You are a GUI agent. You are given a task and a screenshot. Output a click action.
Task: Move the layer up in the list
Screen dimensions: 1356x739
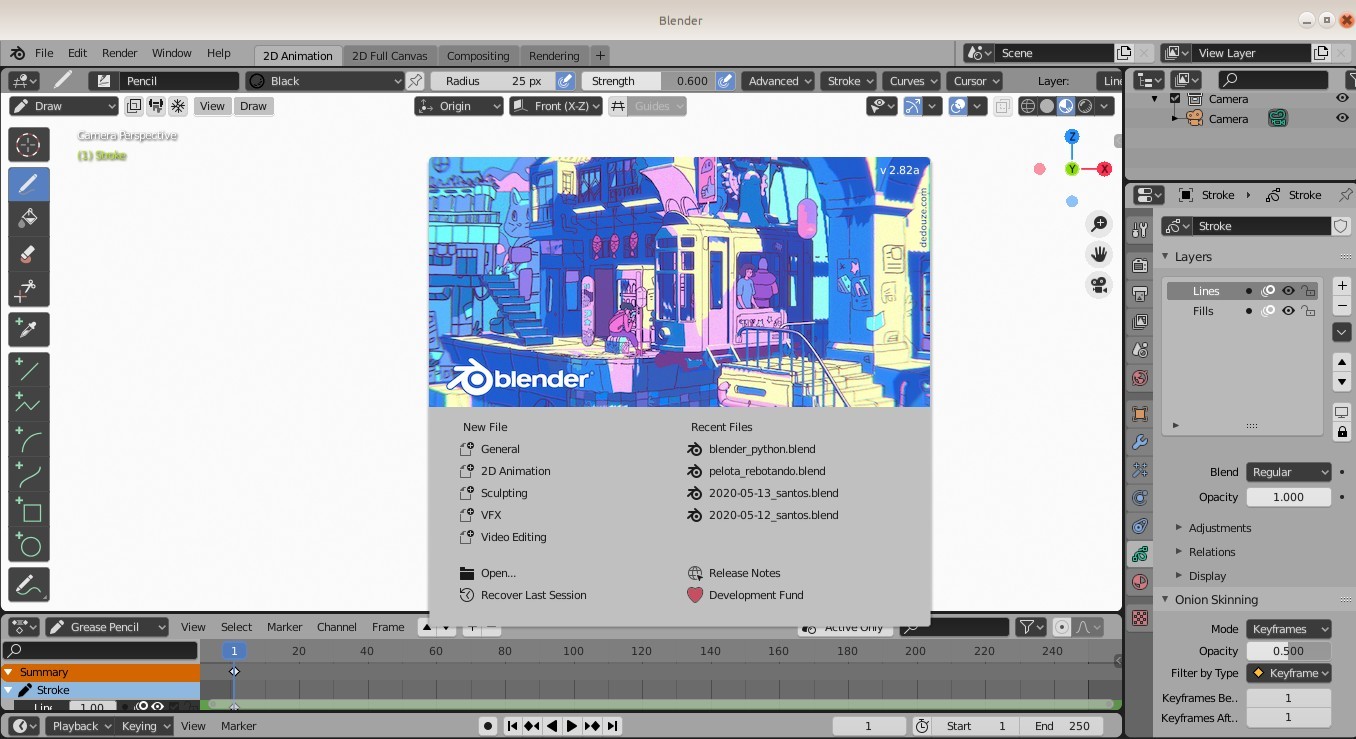point(1342,362)
